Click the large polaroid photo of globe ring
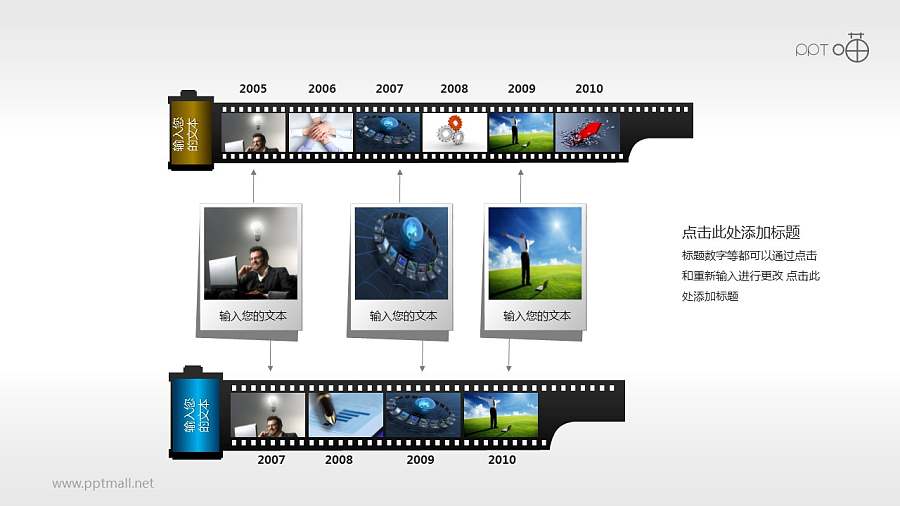Screen dimensions: 900x506 coord(401,253)
